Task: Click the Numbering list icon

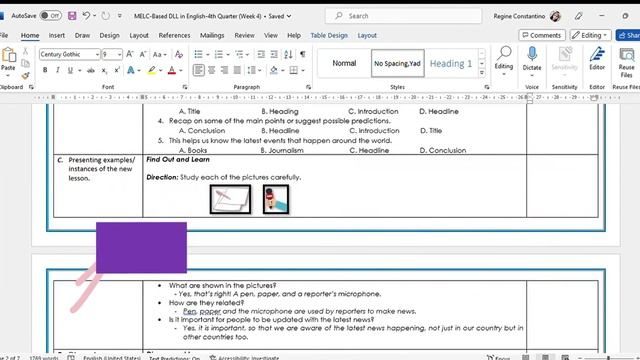Action: 219,54
